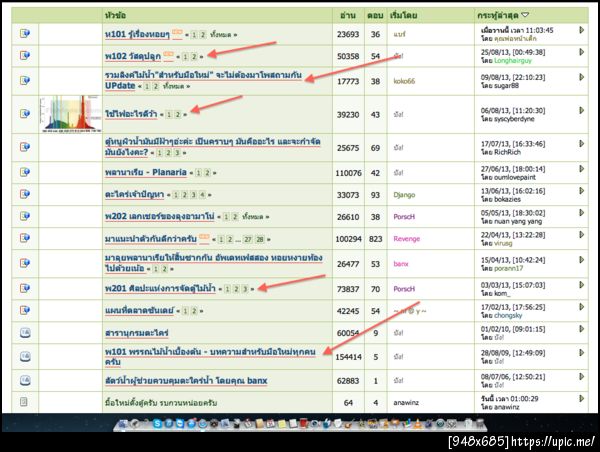Click the 154414 view count cell
The width and height of the screenshot is (600, 452).
[x=348, y=357]
